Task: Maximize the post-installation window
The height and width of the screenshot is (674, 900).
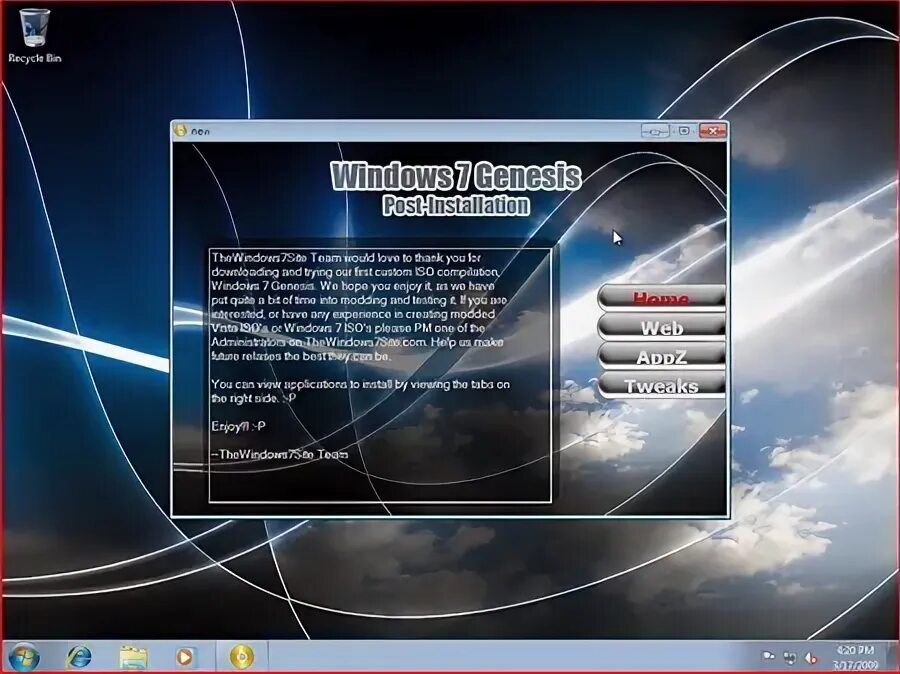Action: (x=684, y=131)
